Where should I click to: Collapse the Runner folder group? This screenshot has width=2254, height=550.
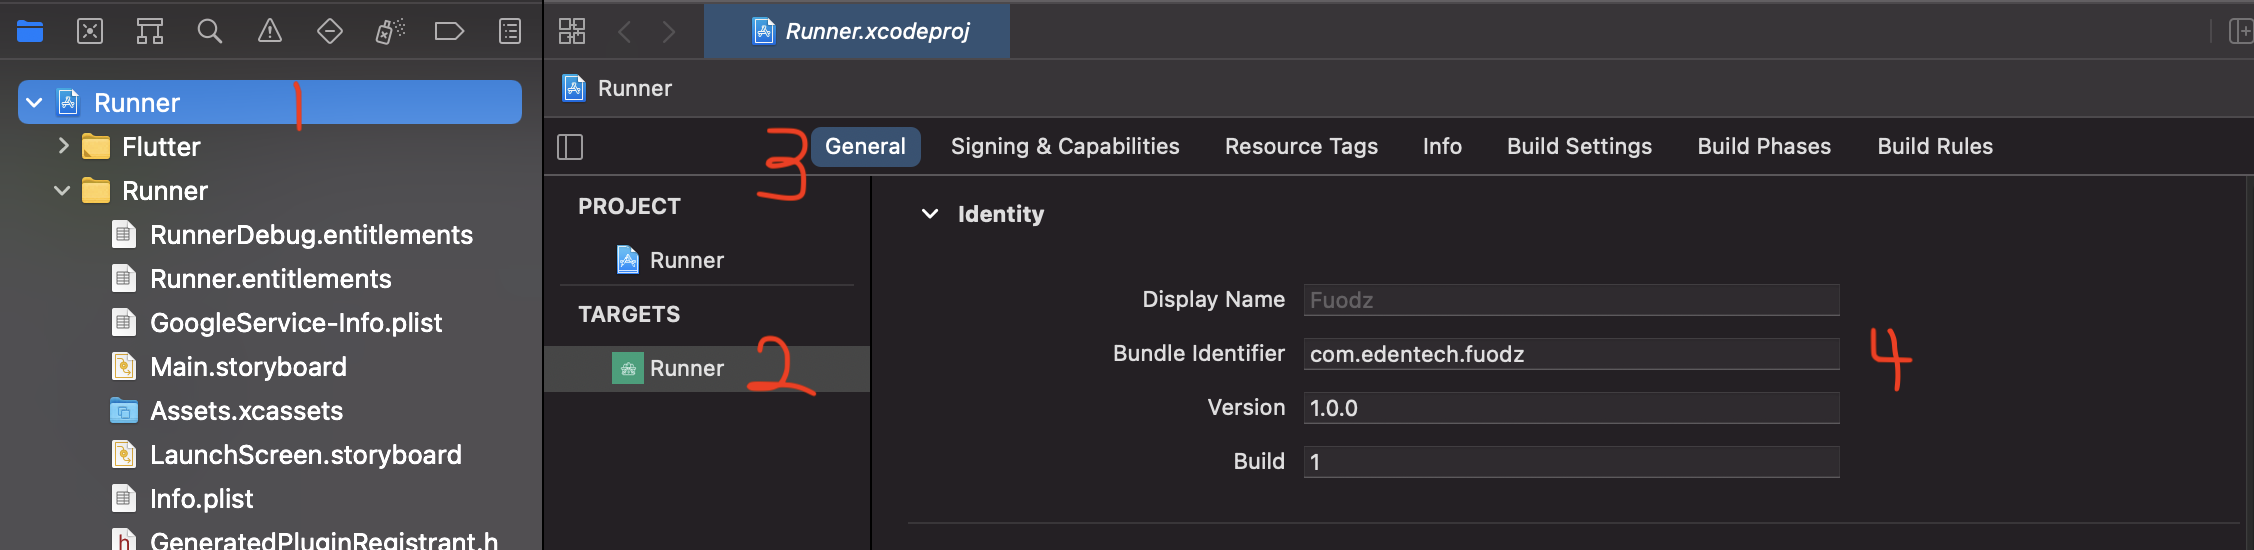[62, 190]
